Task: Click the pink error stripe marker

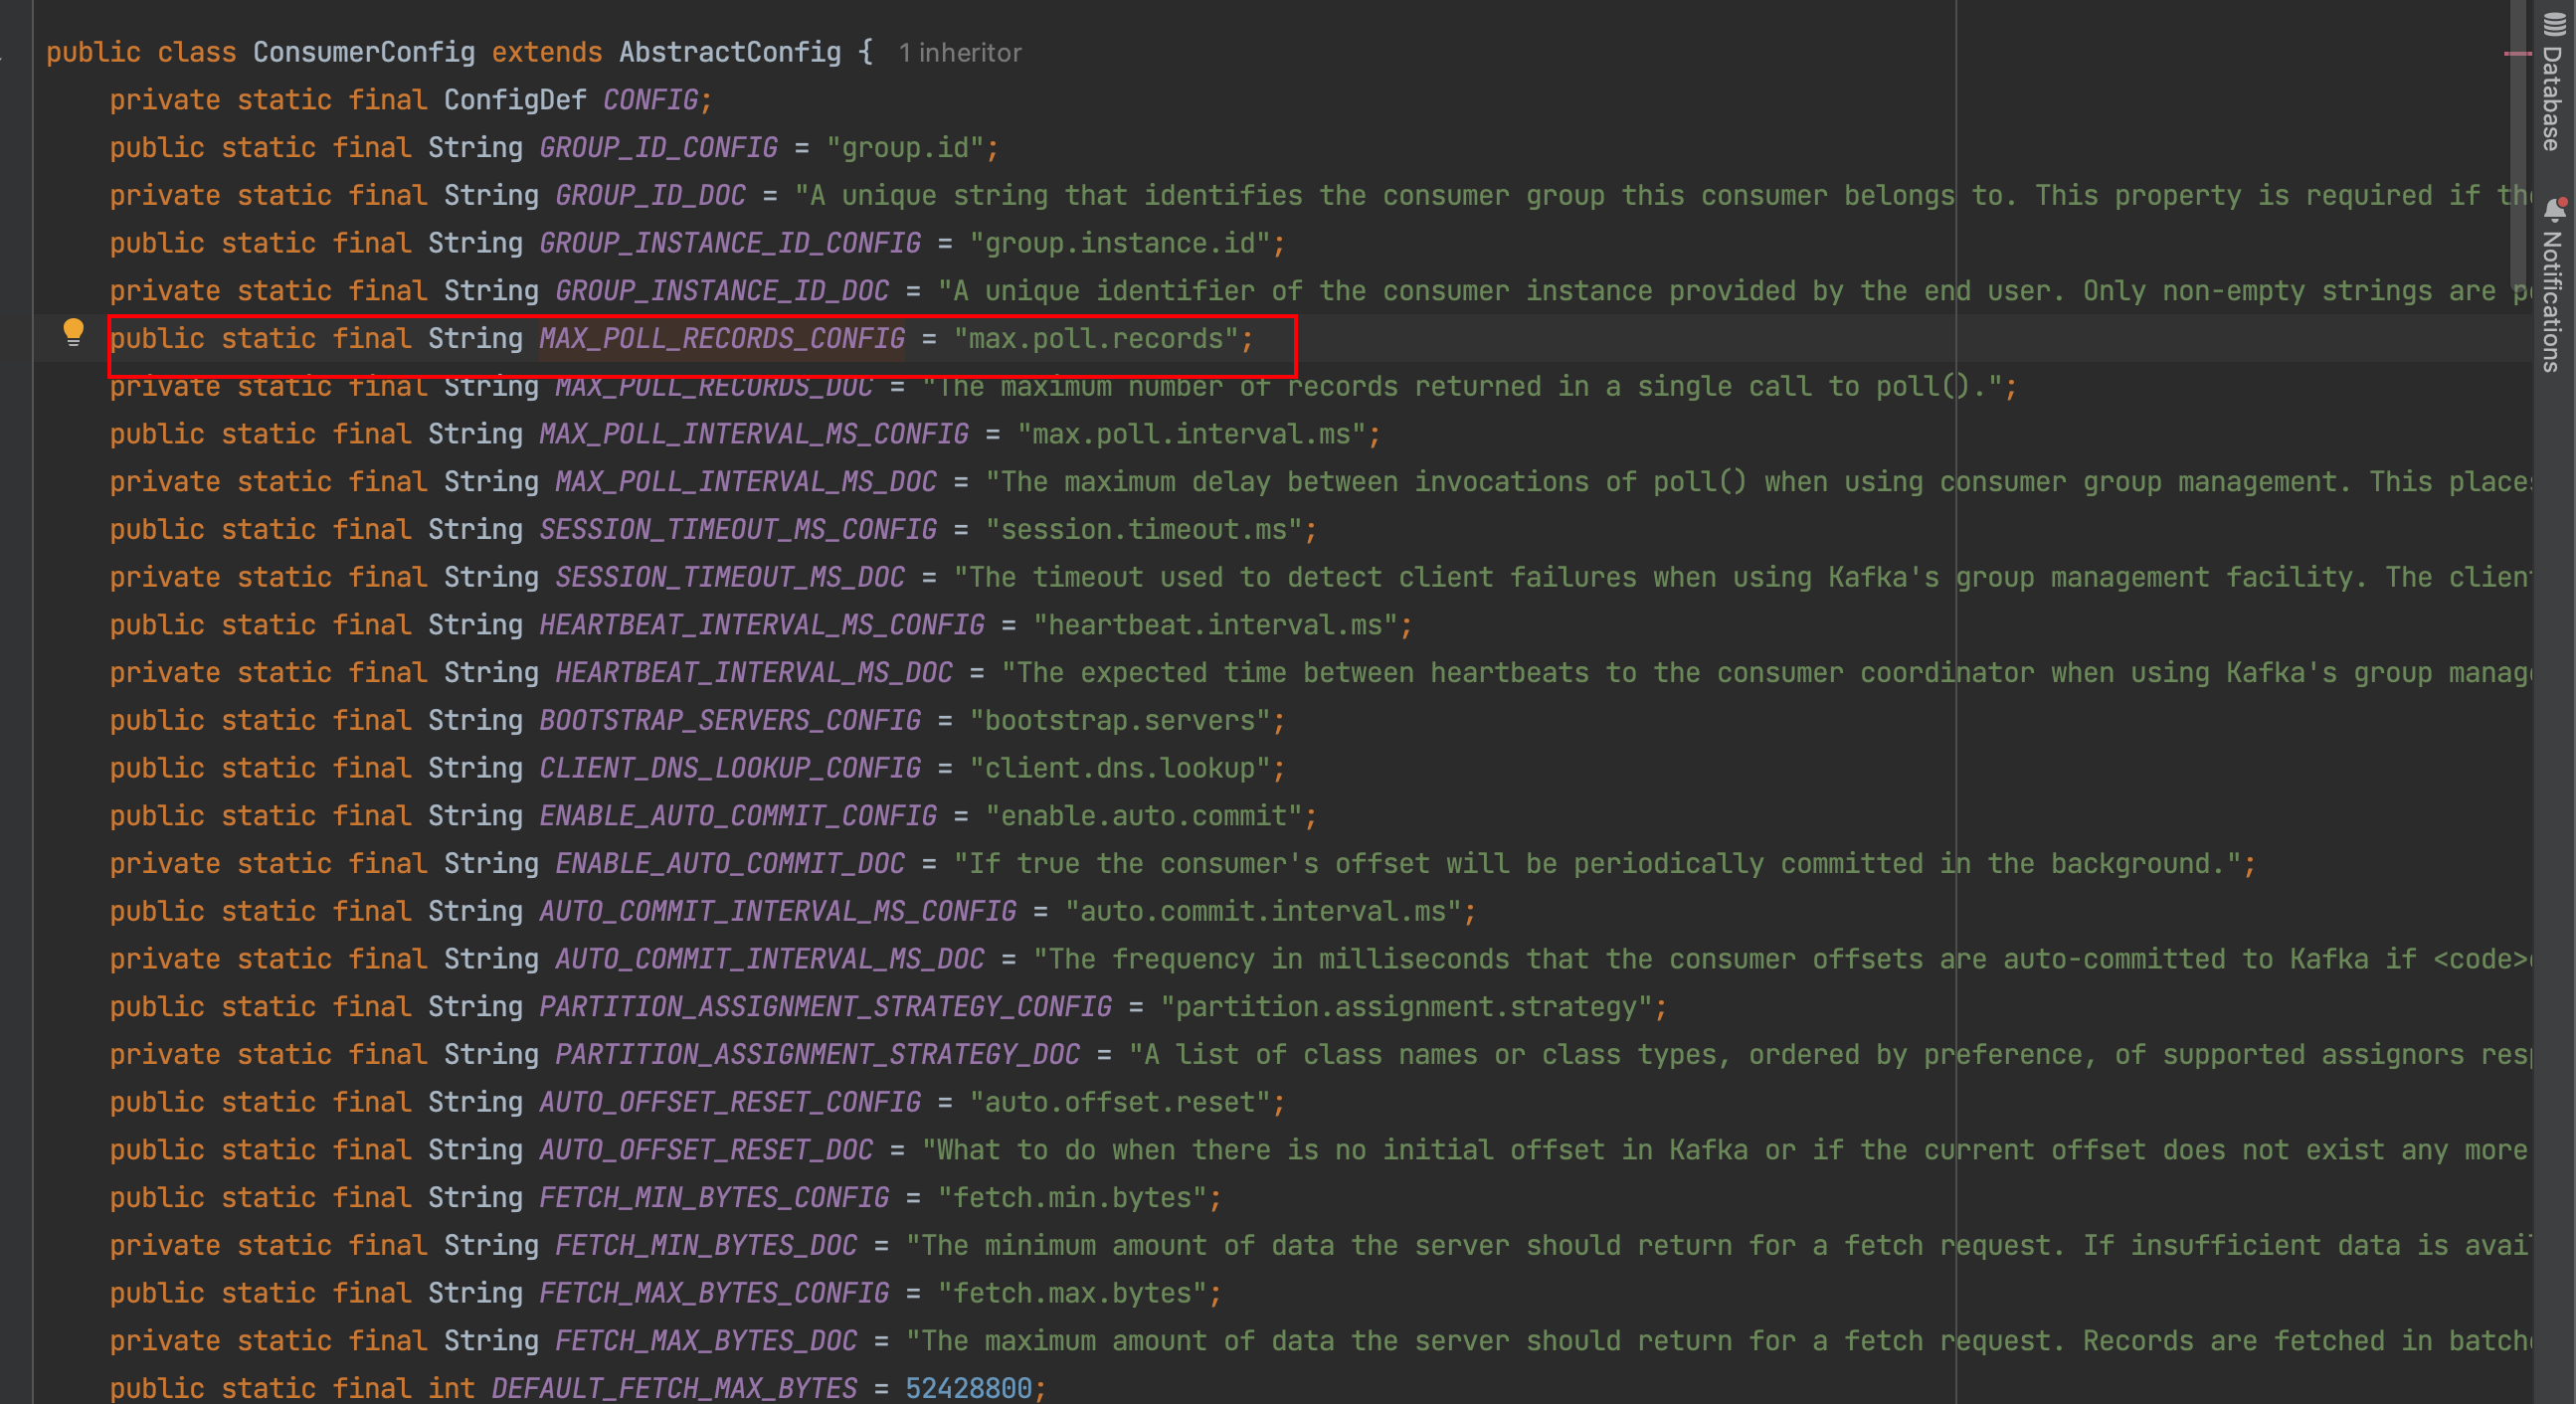Action: [2517, 54]
